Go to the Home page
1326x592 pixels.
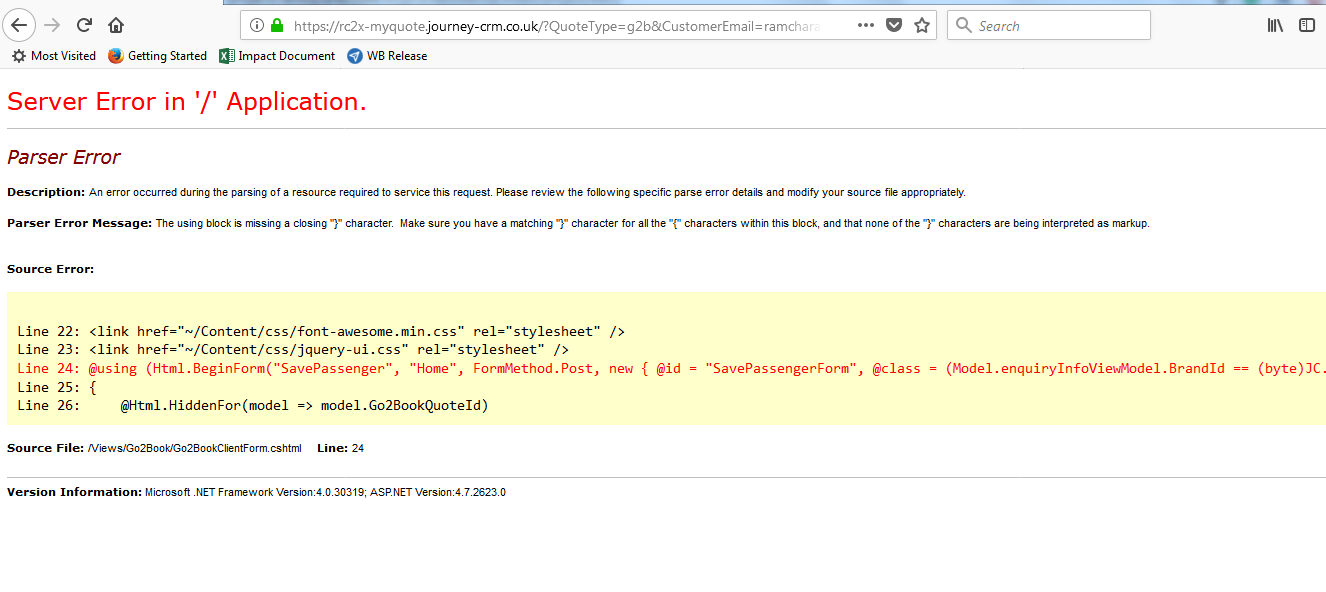pyautogui.click(x=116, y=25)
